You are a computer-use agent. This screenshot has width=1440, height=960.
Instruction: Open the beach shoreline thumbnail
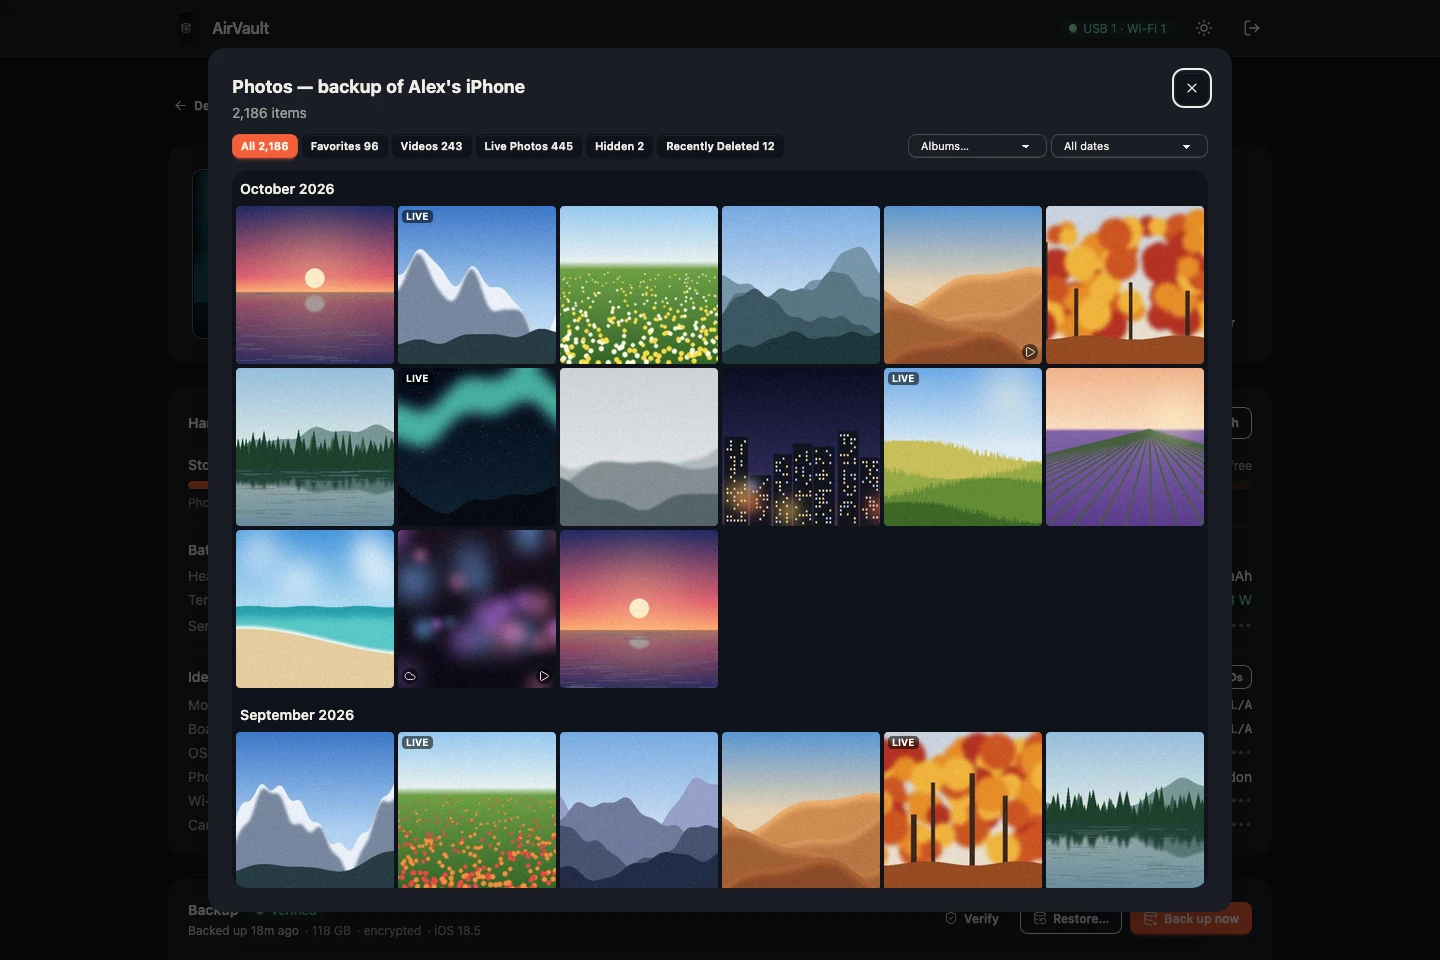pos(315,609)
